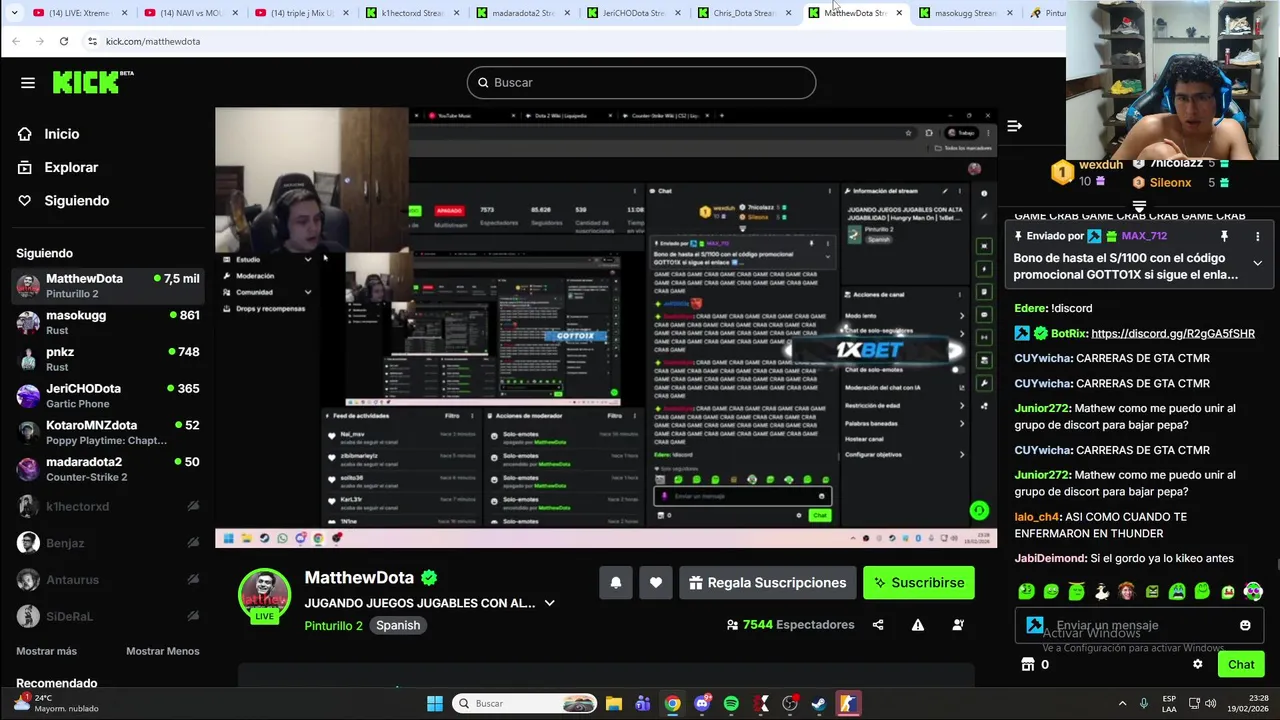1280x720 pixels.
Task: Unpin the pinned chat message
Action: coord(1224,236)
